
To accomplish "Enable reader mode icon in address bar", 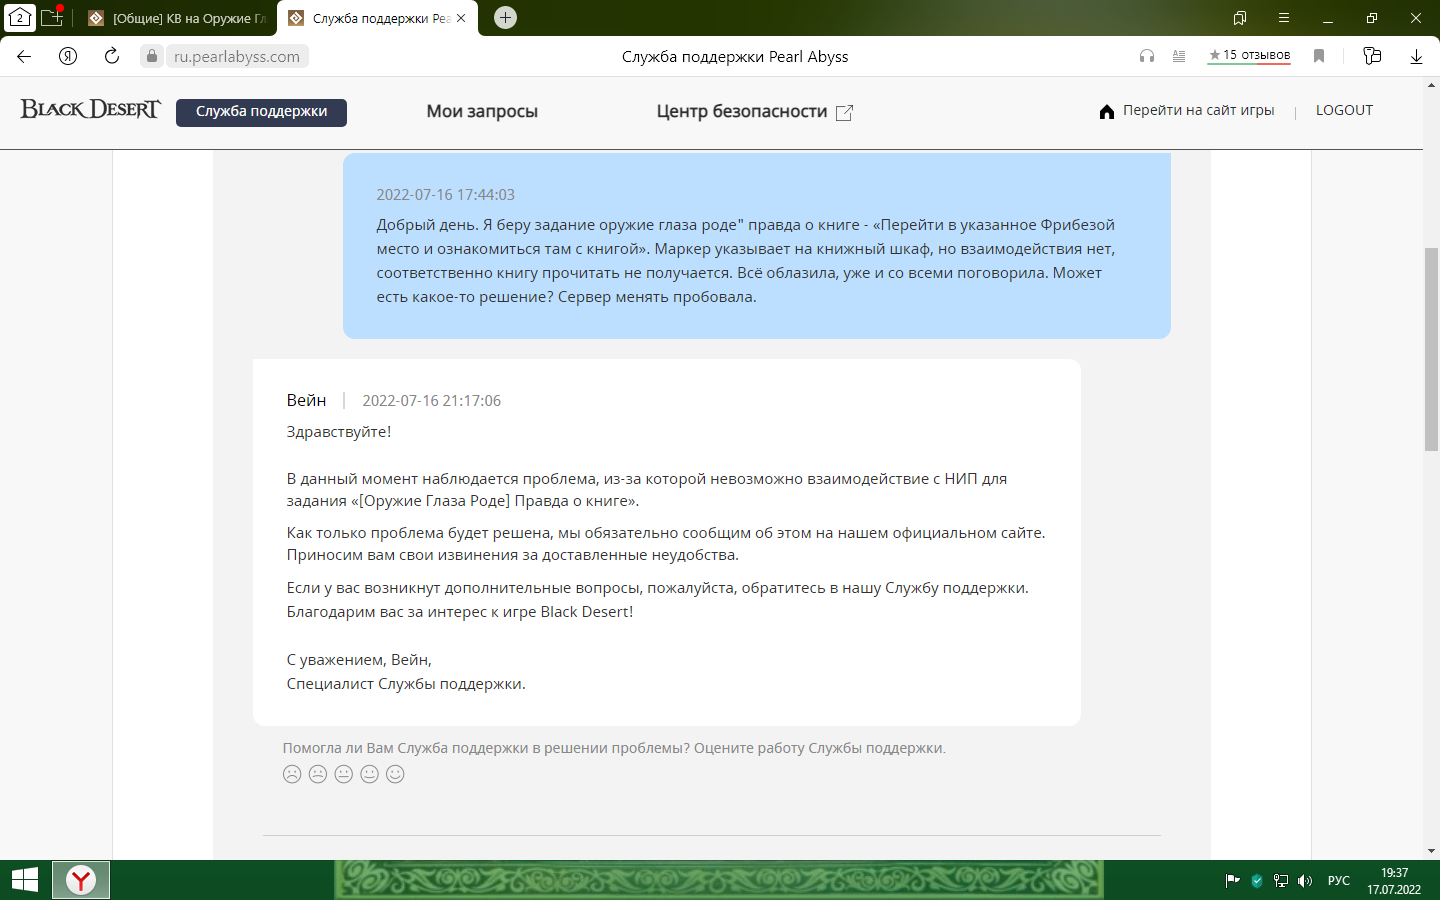I will 1179,57.
